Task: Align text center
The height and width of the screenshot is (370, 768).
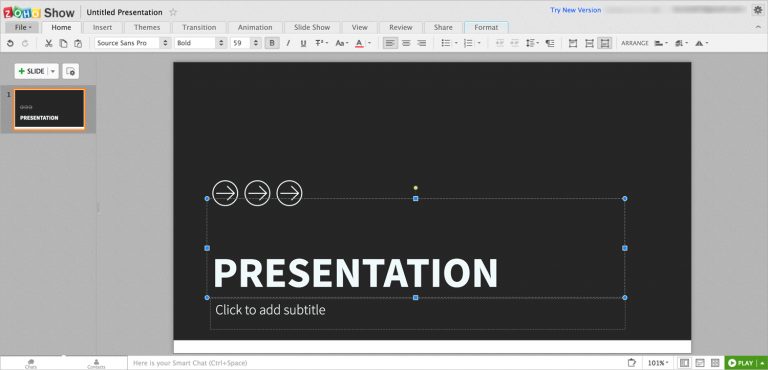Action: coord(406,43)
